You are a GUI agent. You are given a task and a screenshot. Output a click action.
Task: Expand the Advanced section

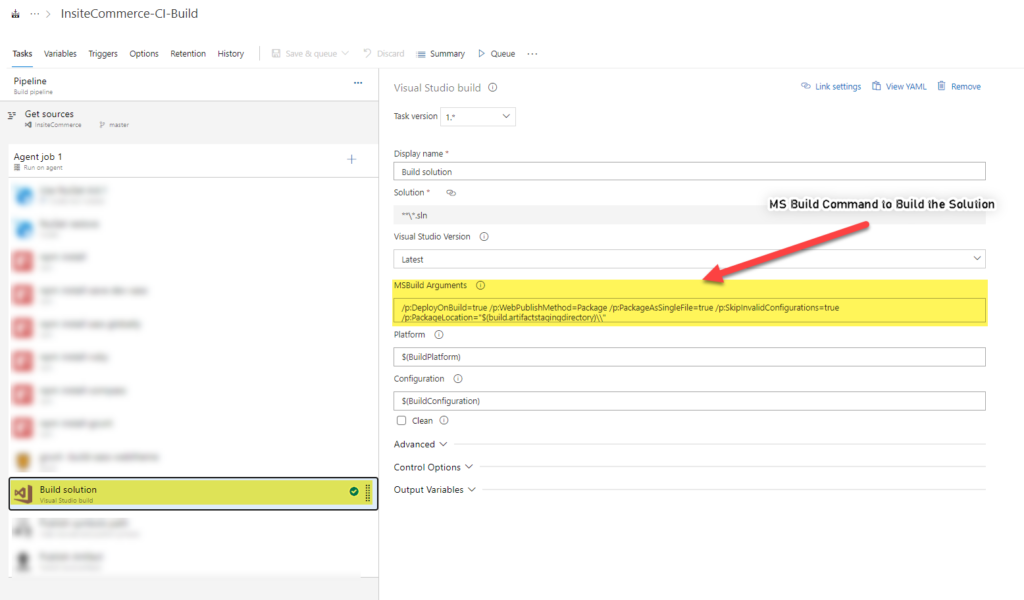click(421, 444)
